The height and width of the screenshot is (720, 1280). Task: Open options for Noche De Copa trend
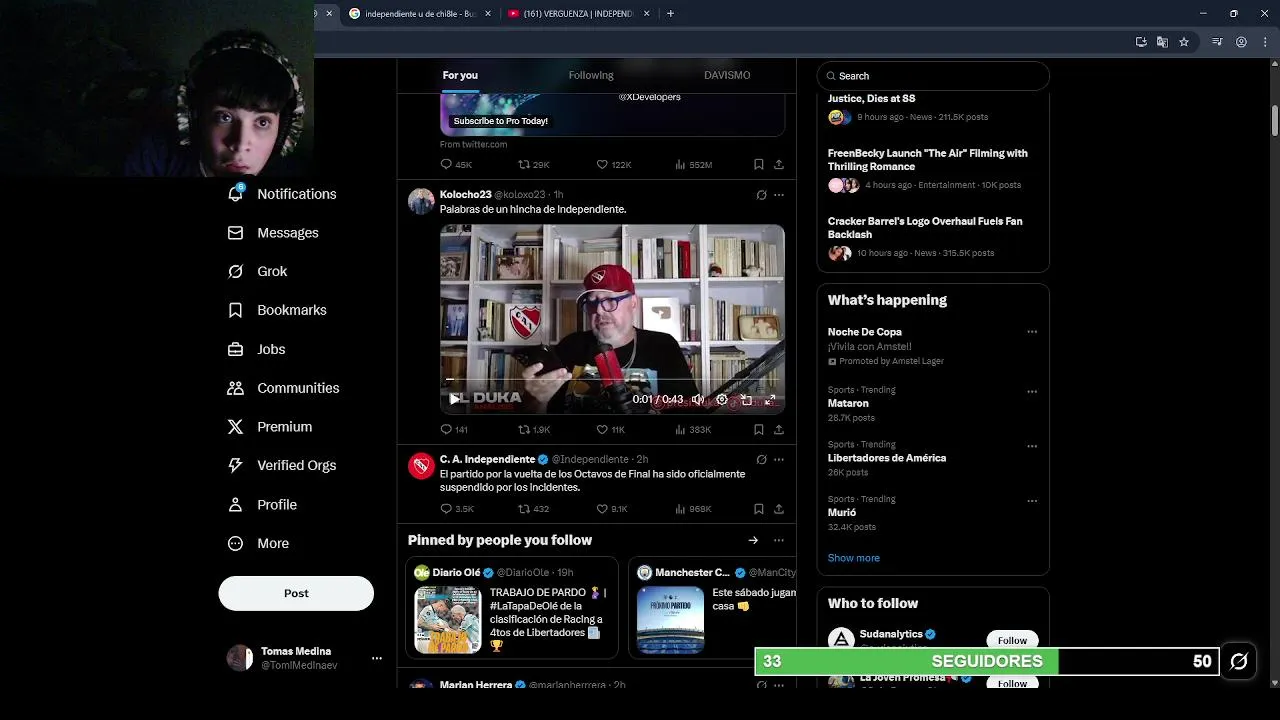[x=1032, y=332]
